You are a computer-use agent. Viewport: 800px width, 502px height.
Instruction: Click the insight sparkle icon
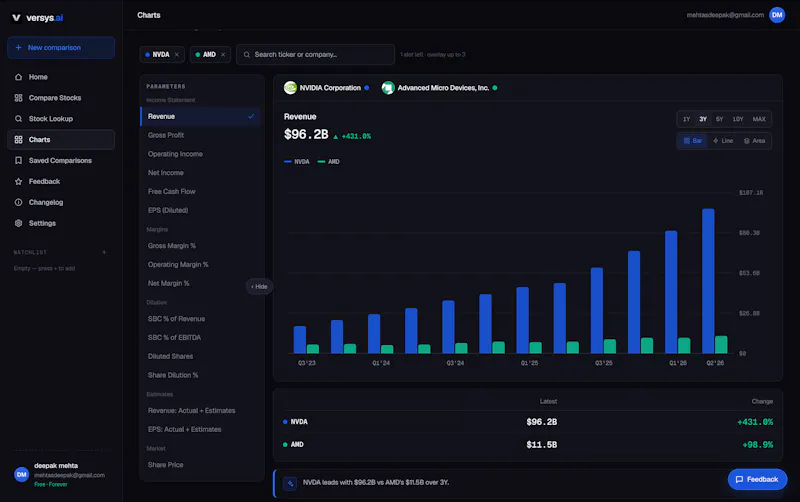290,483
